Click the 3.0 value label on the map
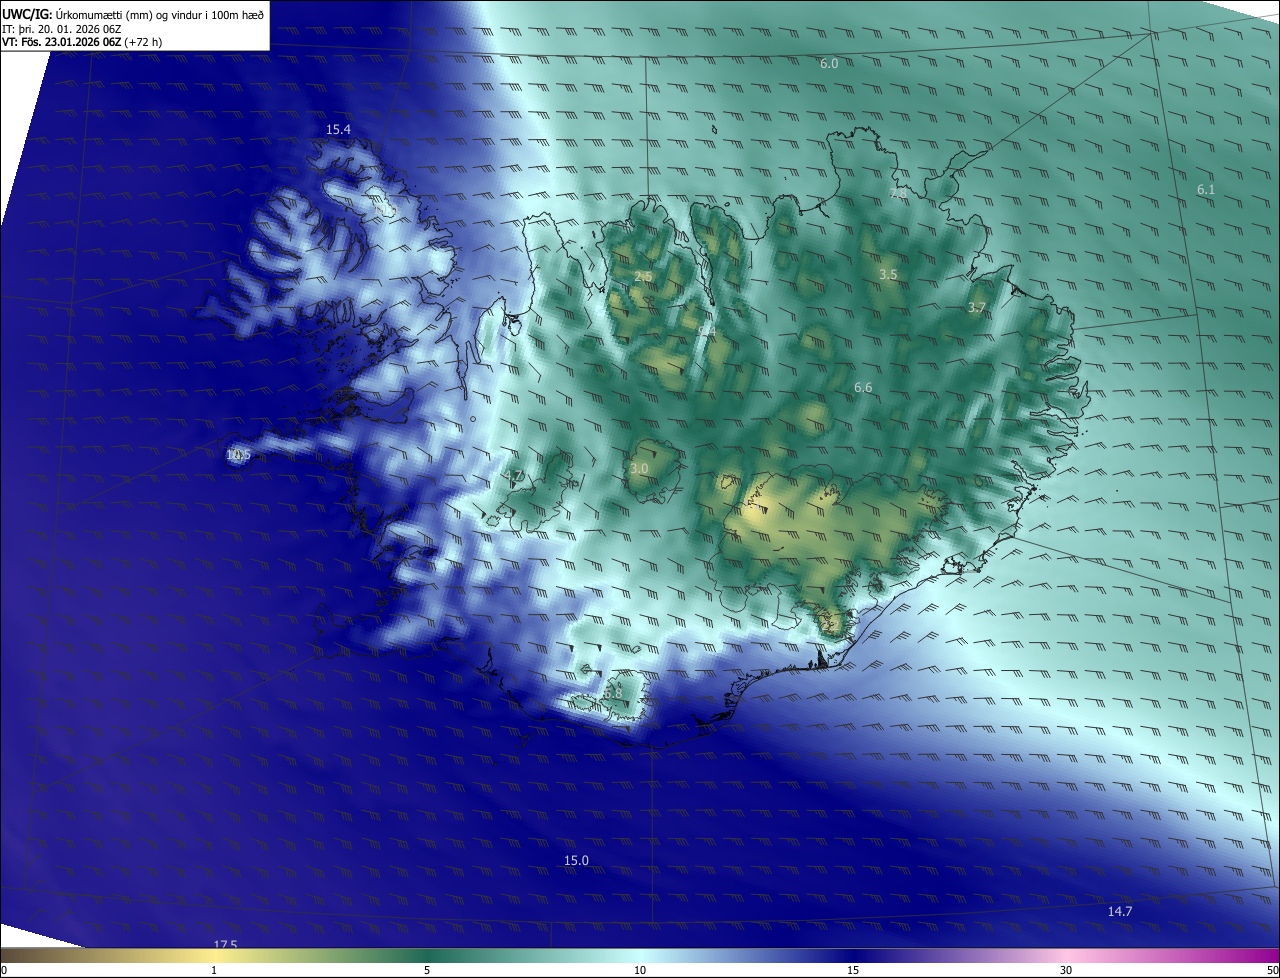This screenshot has width=1280, height=978. [x=640, y=469]
